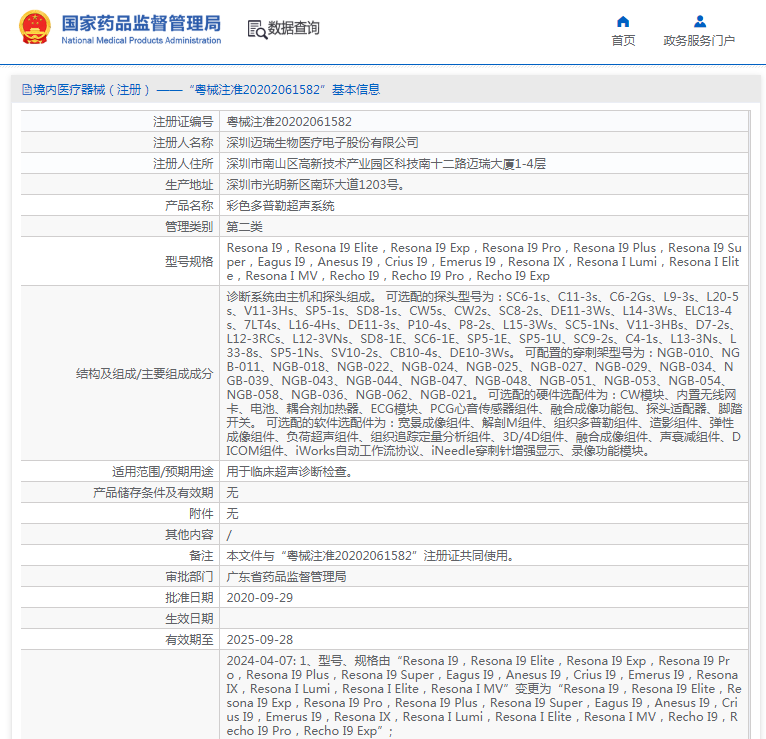Viewport: 766px width, 739px height.
Task: Click the 注册人住所 label
Action: point(183,164)
